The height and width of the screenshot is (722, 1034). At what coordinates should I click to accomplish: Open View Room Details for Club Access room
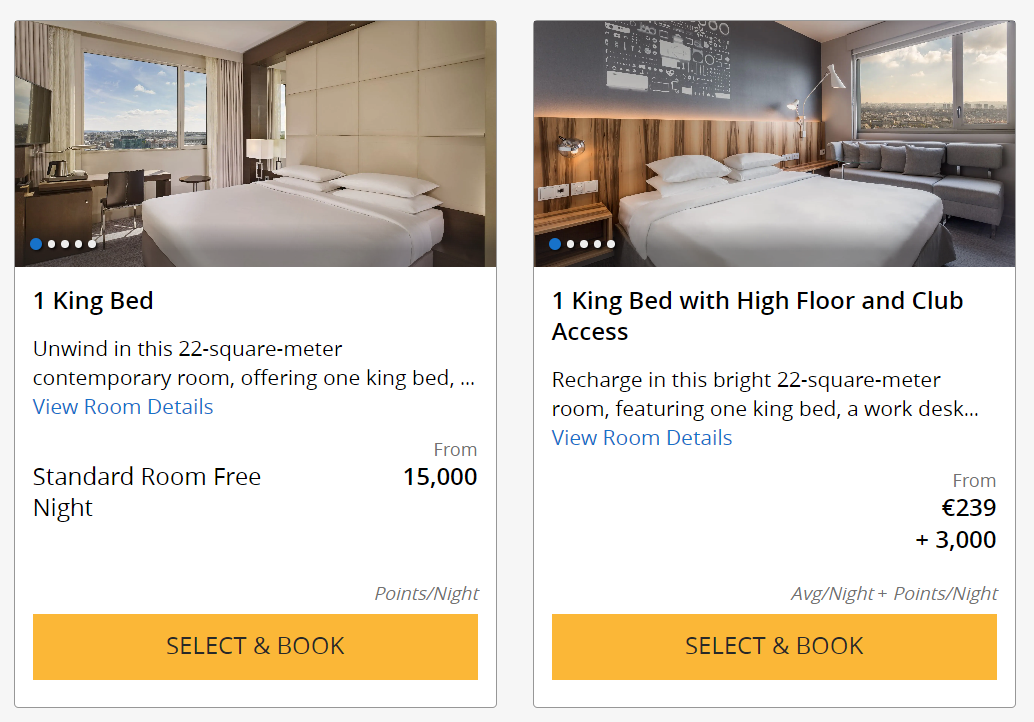(642, 438)
